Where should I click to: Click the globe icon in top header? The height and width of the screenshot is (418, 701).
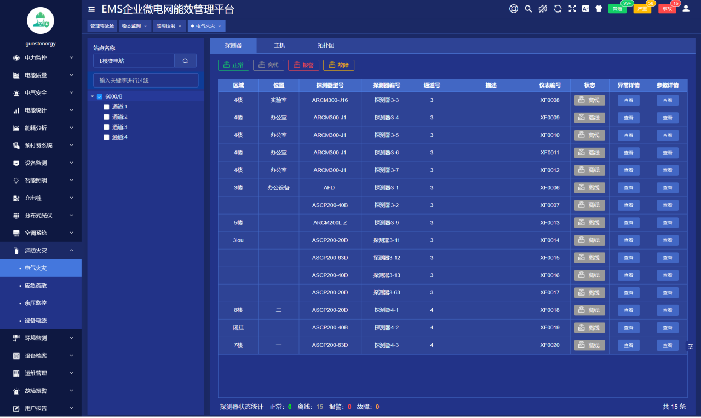click(514, 9)
